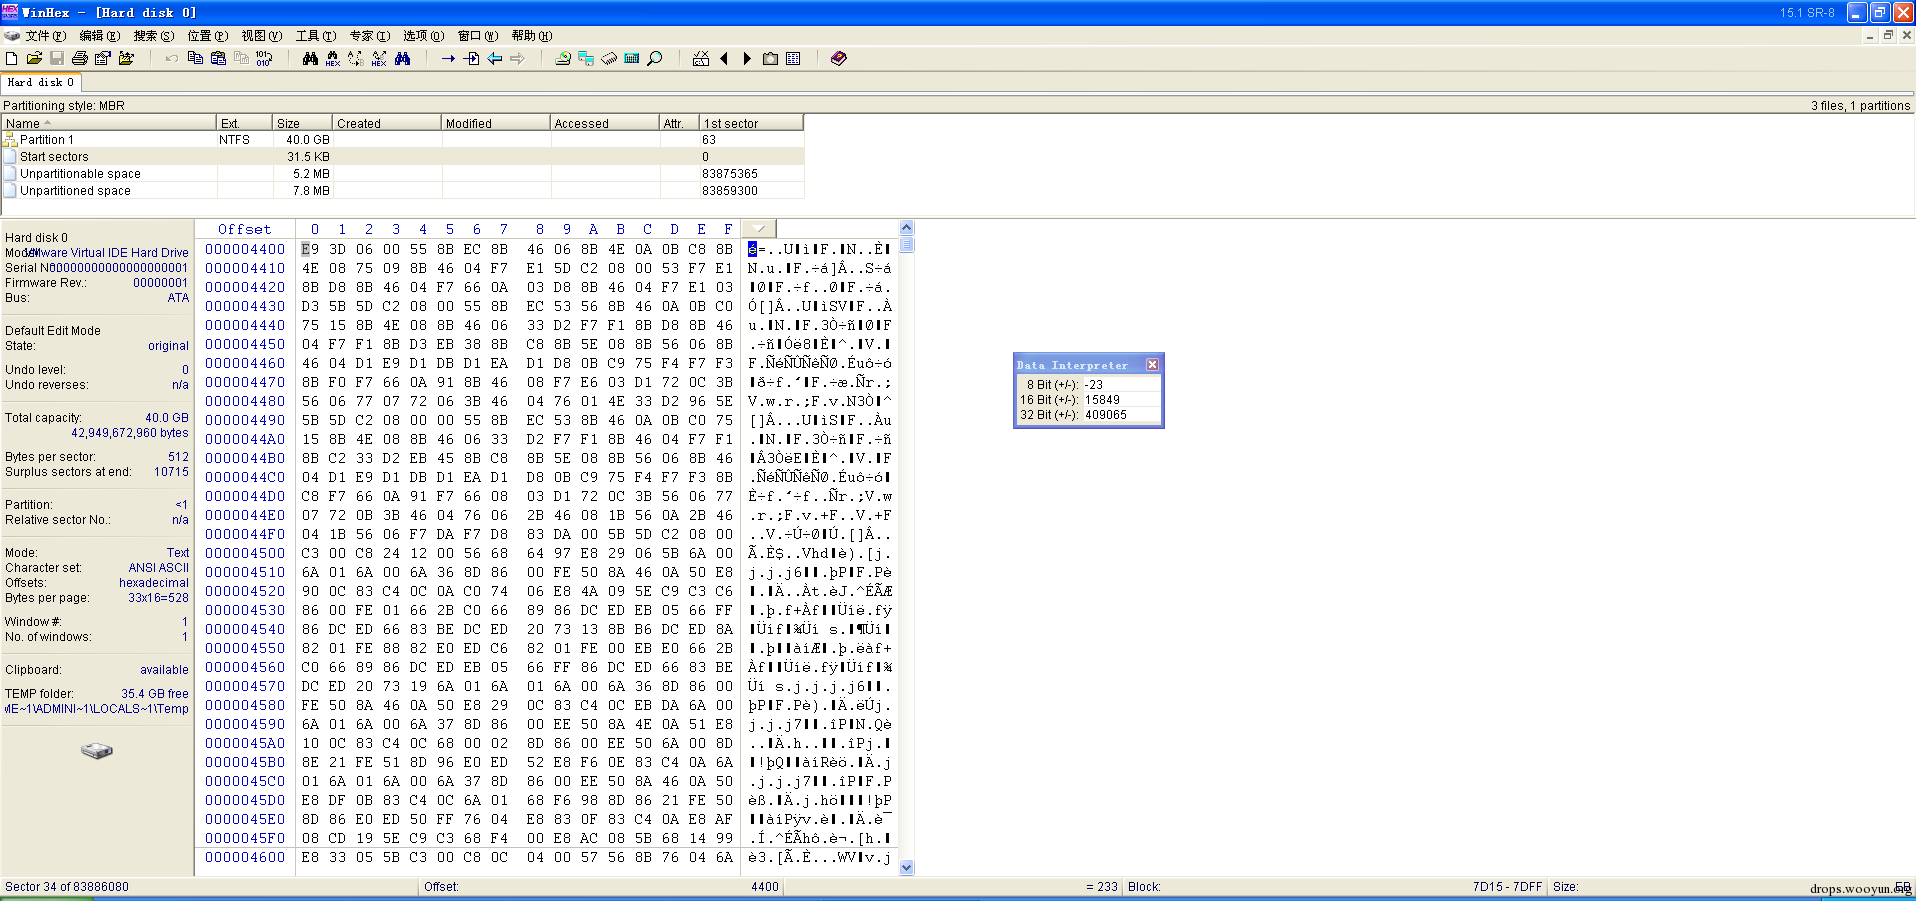Screen dimensions: 1916x901
Task: Sort the list by Accessed column
Action: 605,123
